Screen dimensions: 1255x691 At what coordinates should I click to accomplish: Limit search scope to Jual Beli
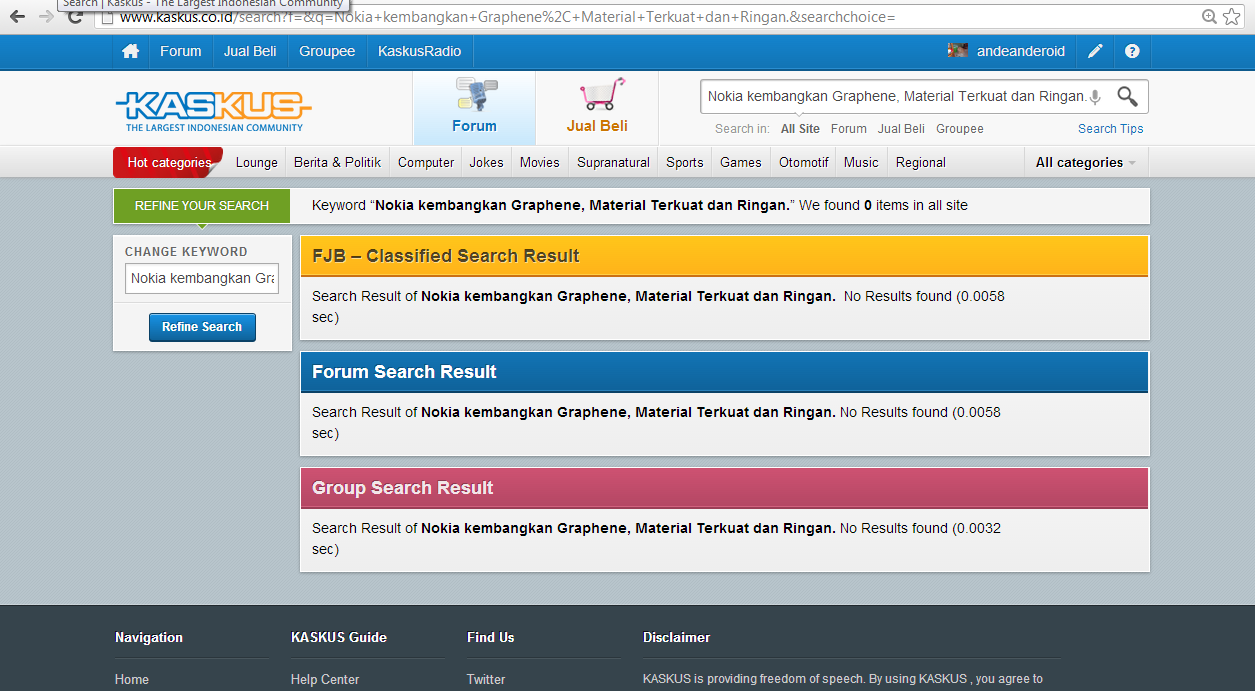pyautogui.click(x=902, y=129)
